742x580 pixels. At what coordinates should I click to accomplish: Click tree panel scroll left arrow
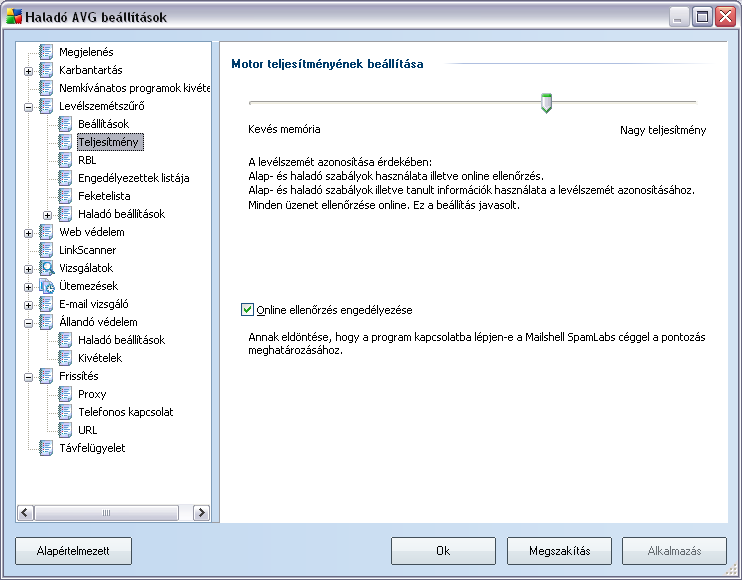tap(26, 512)
